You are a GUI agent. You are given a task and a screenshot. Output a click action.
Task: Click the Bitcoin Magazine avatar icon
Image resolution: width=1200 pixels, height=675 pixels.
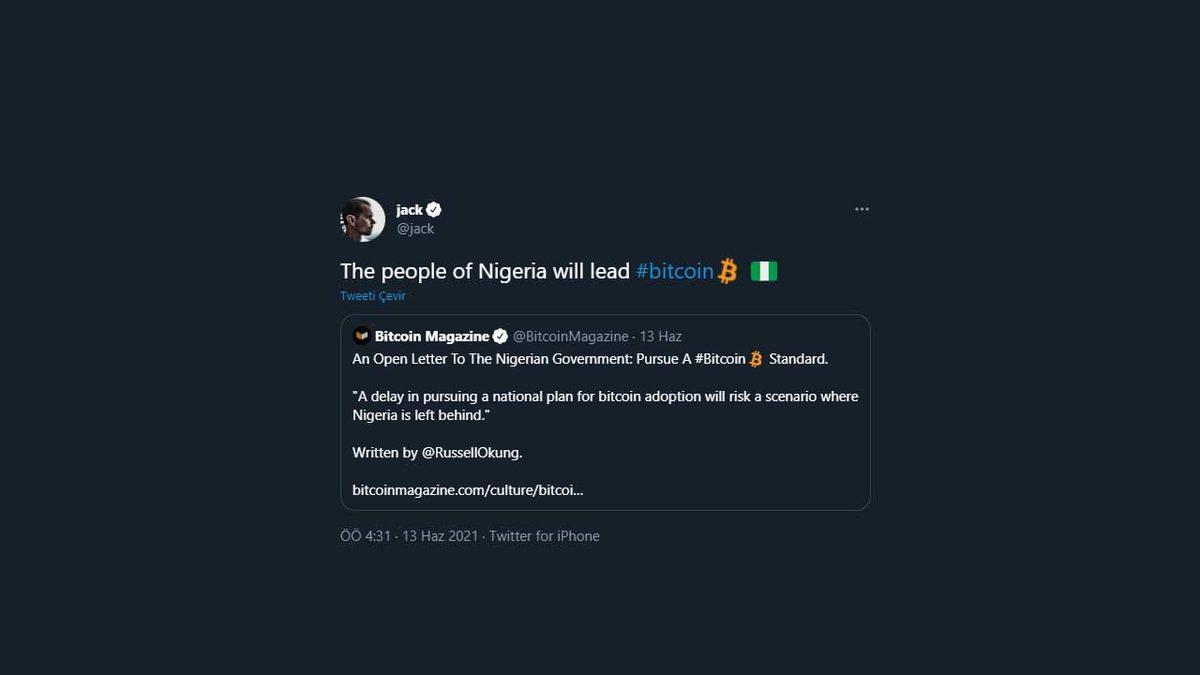[x=362, y=336]
